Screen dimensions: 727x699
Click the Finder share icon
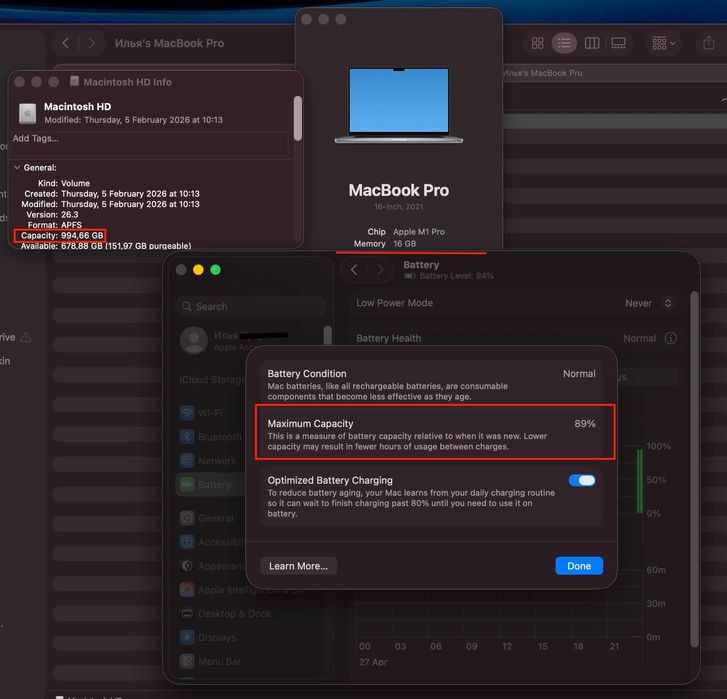(708, 43)
